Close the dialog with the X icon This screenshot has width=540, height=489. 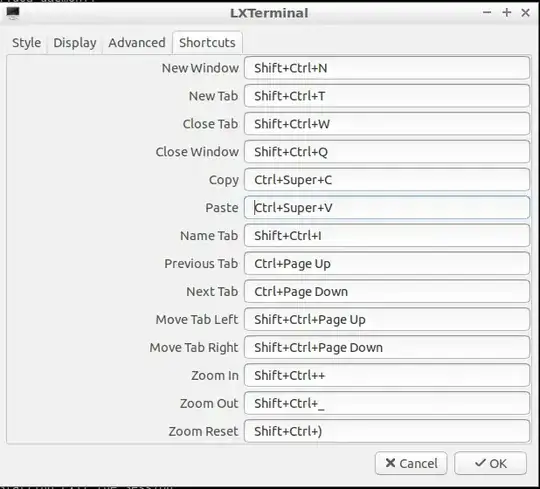(526, 13)
